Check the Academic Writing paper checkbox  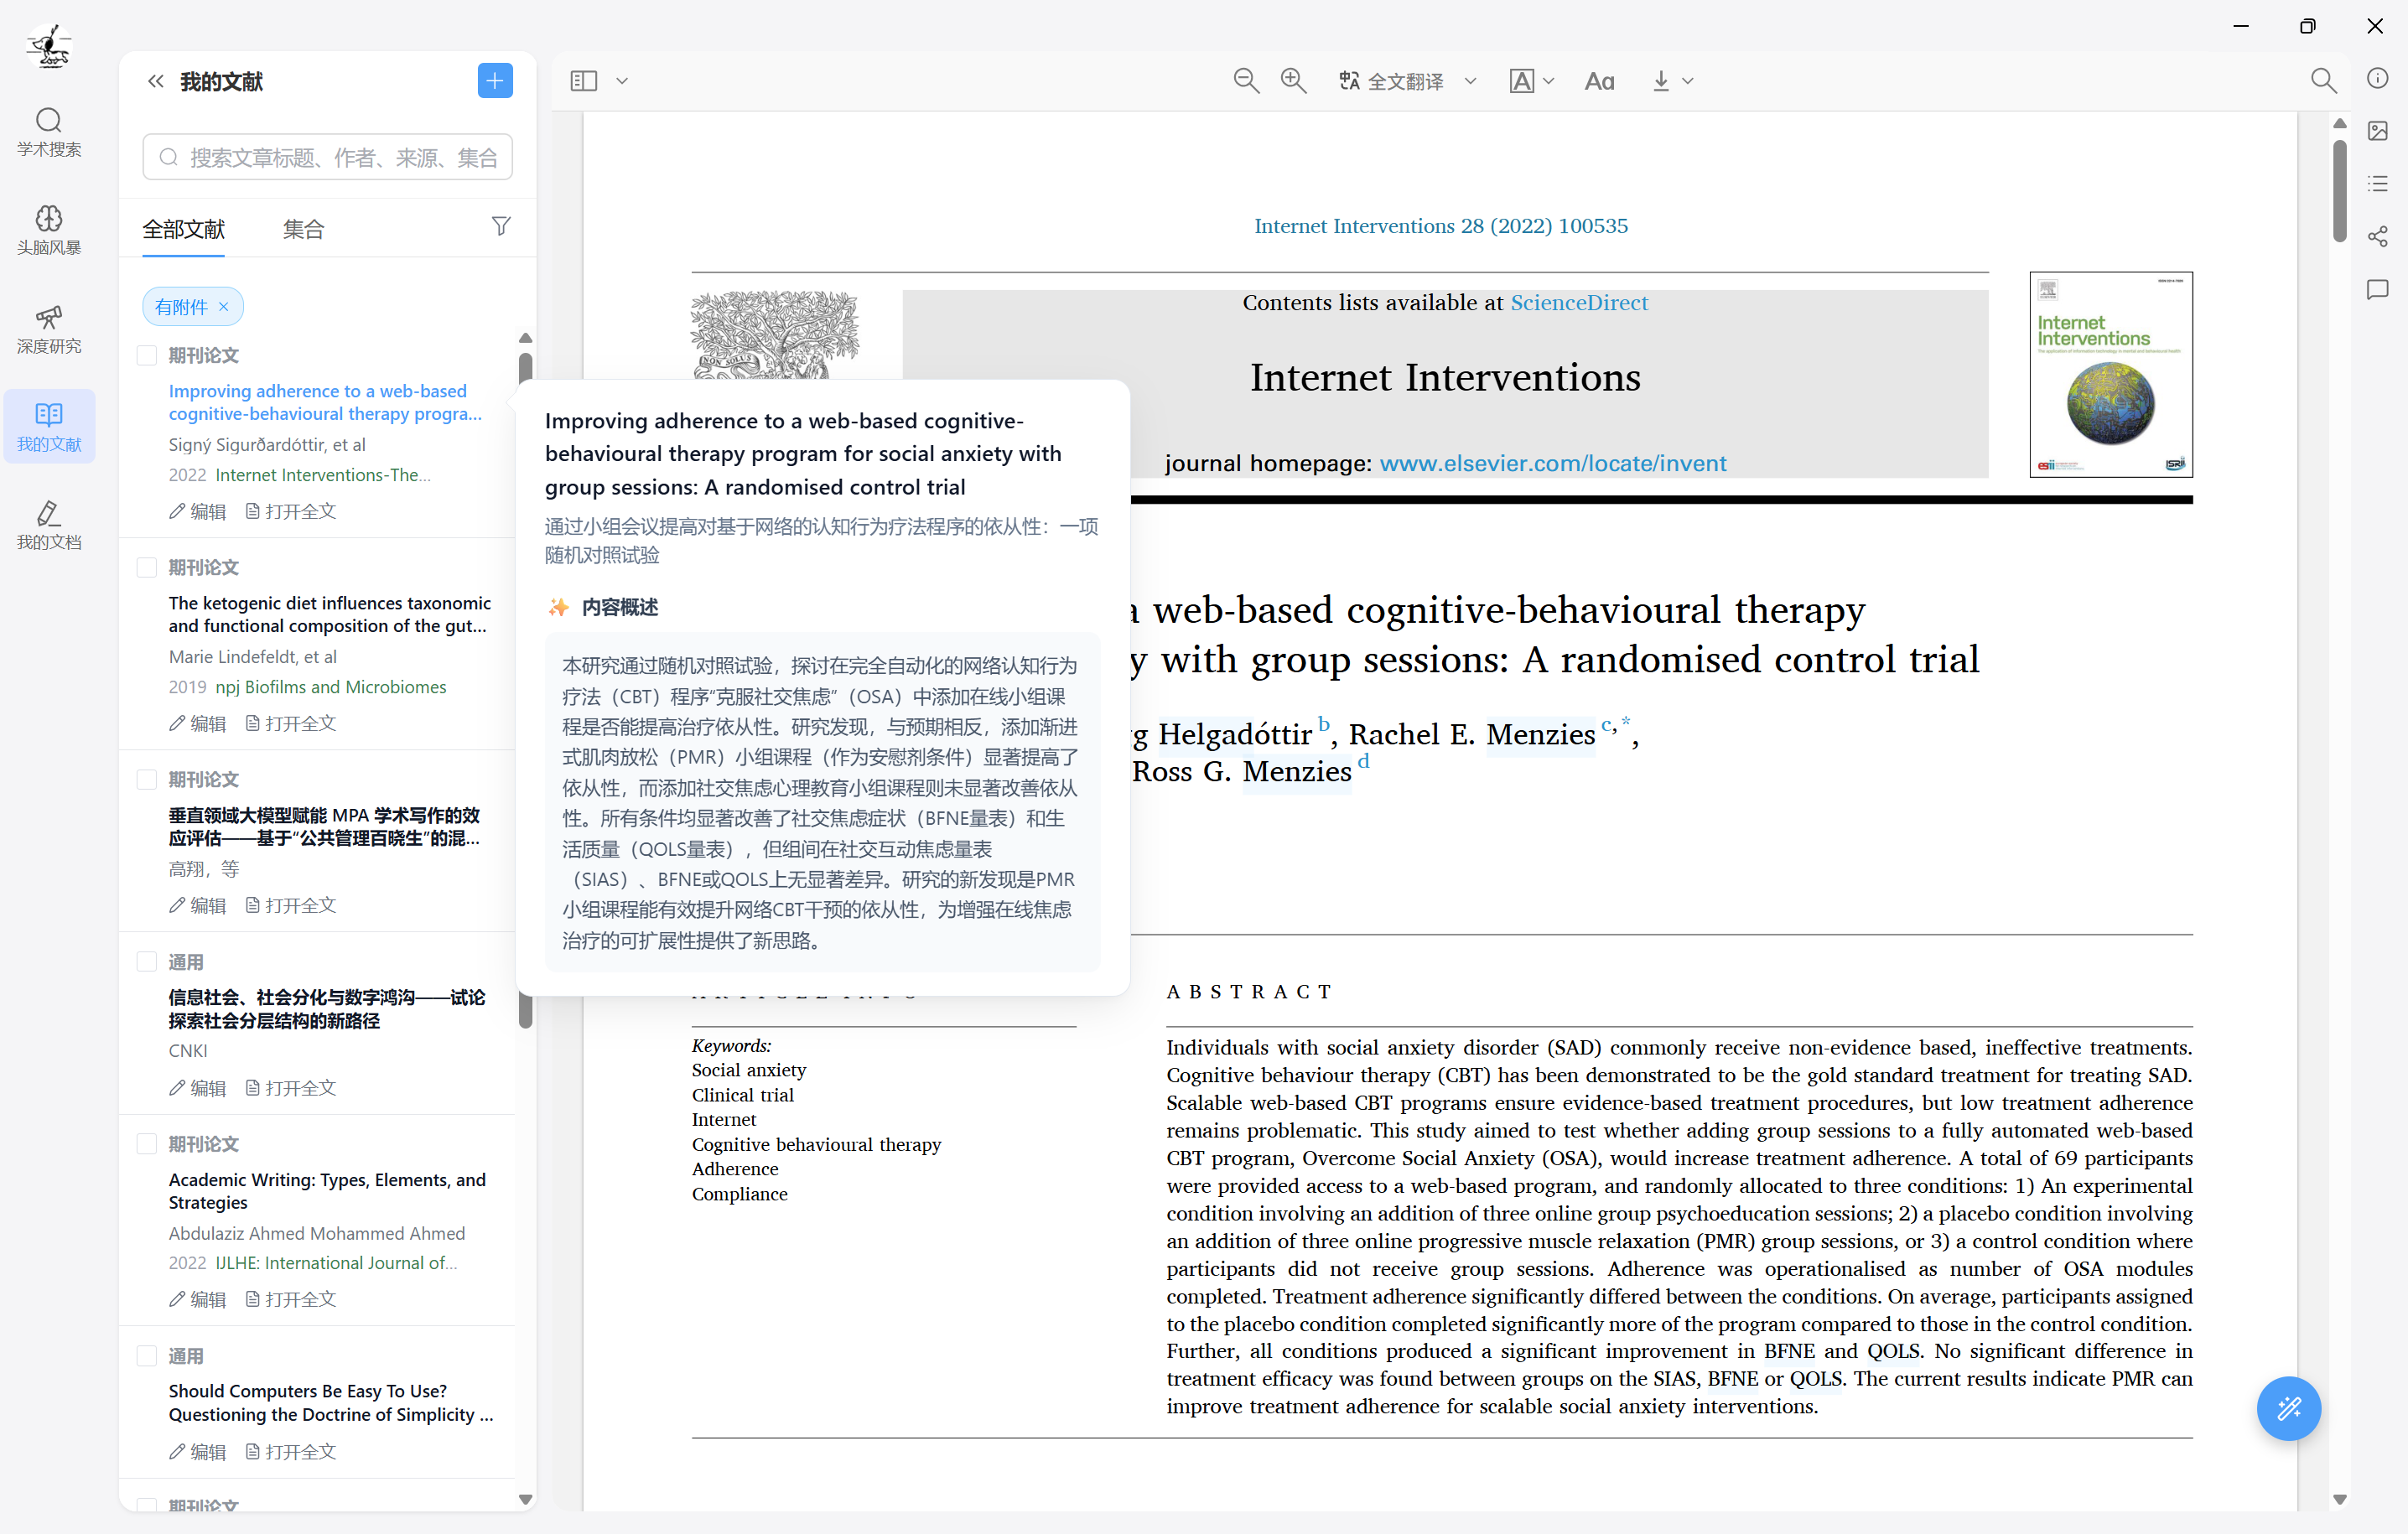147,1143
